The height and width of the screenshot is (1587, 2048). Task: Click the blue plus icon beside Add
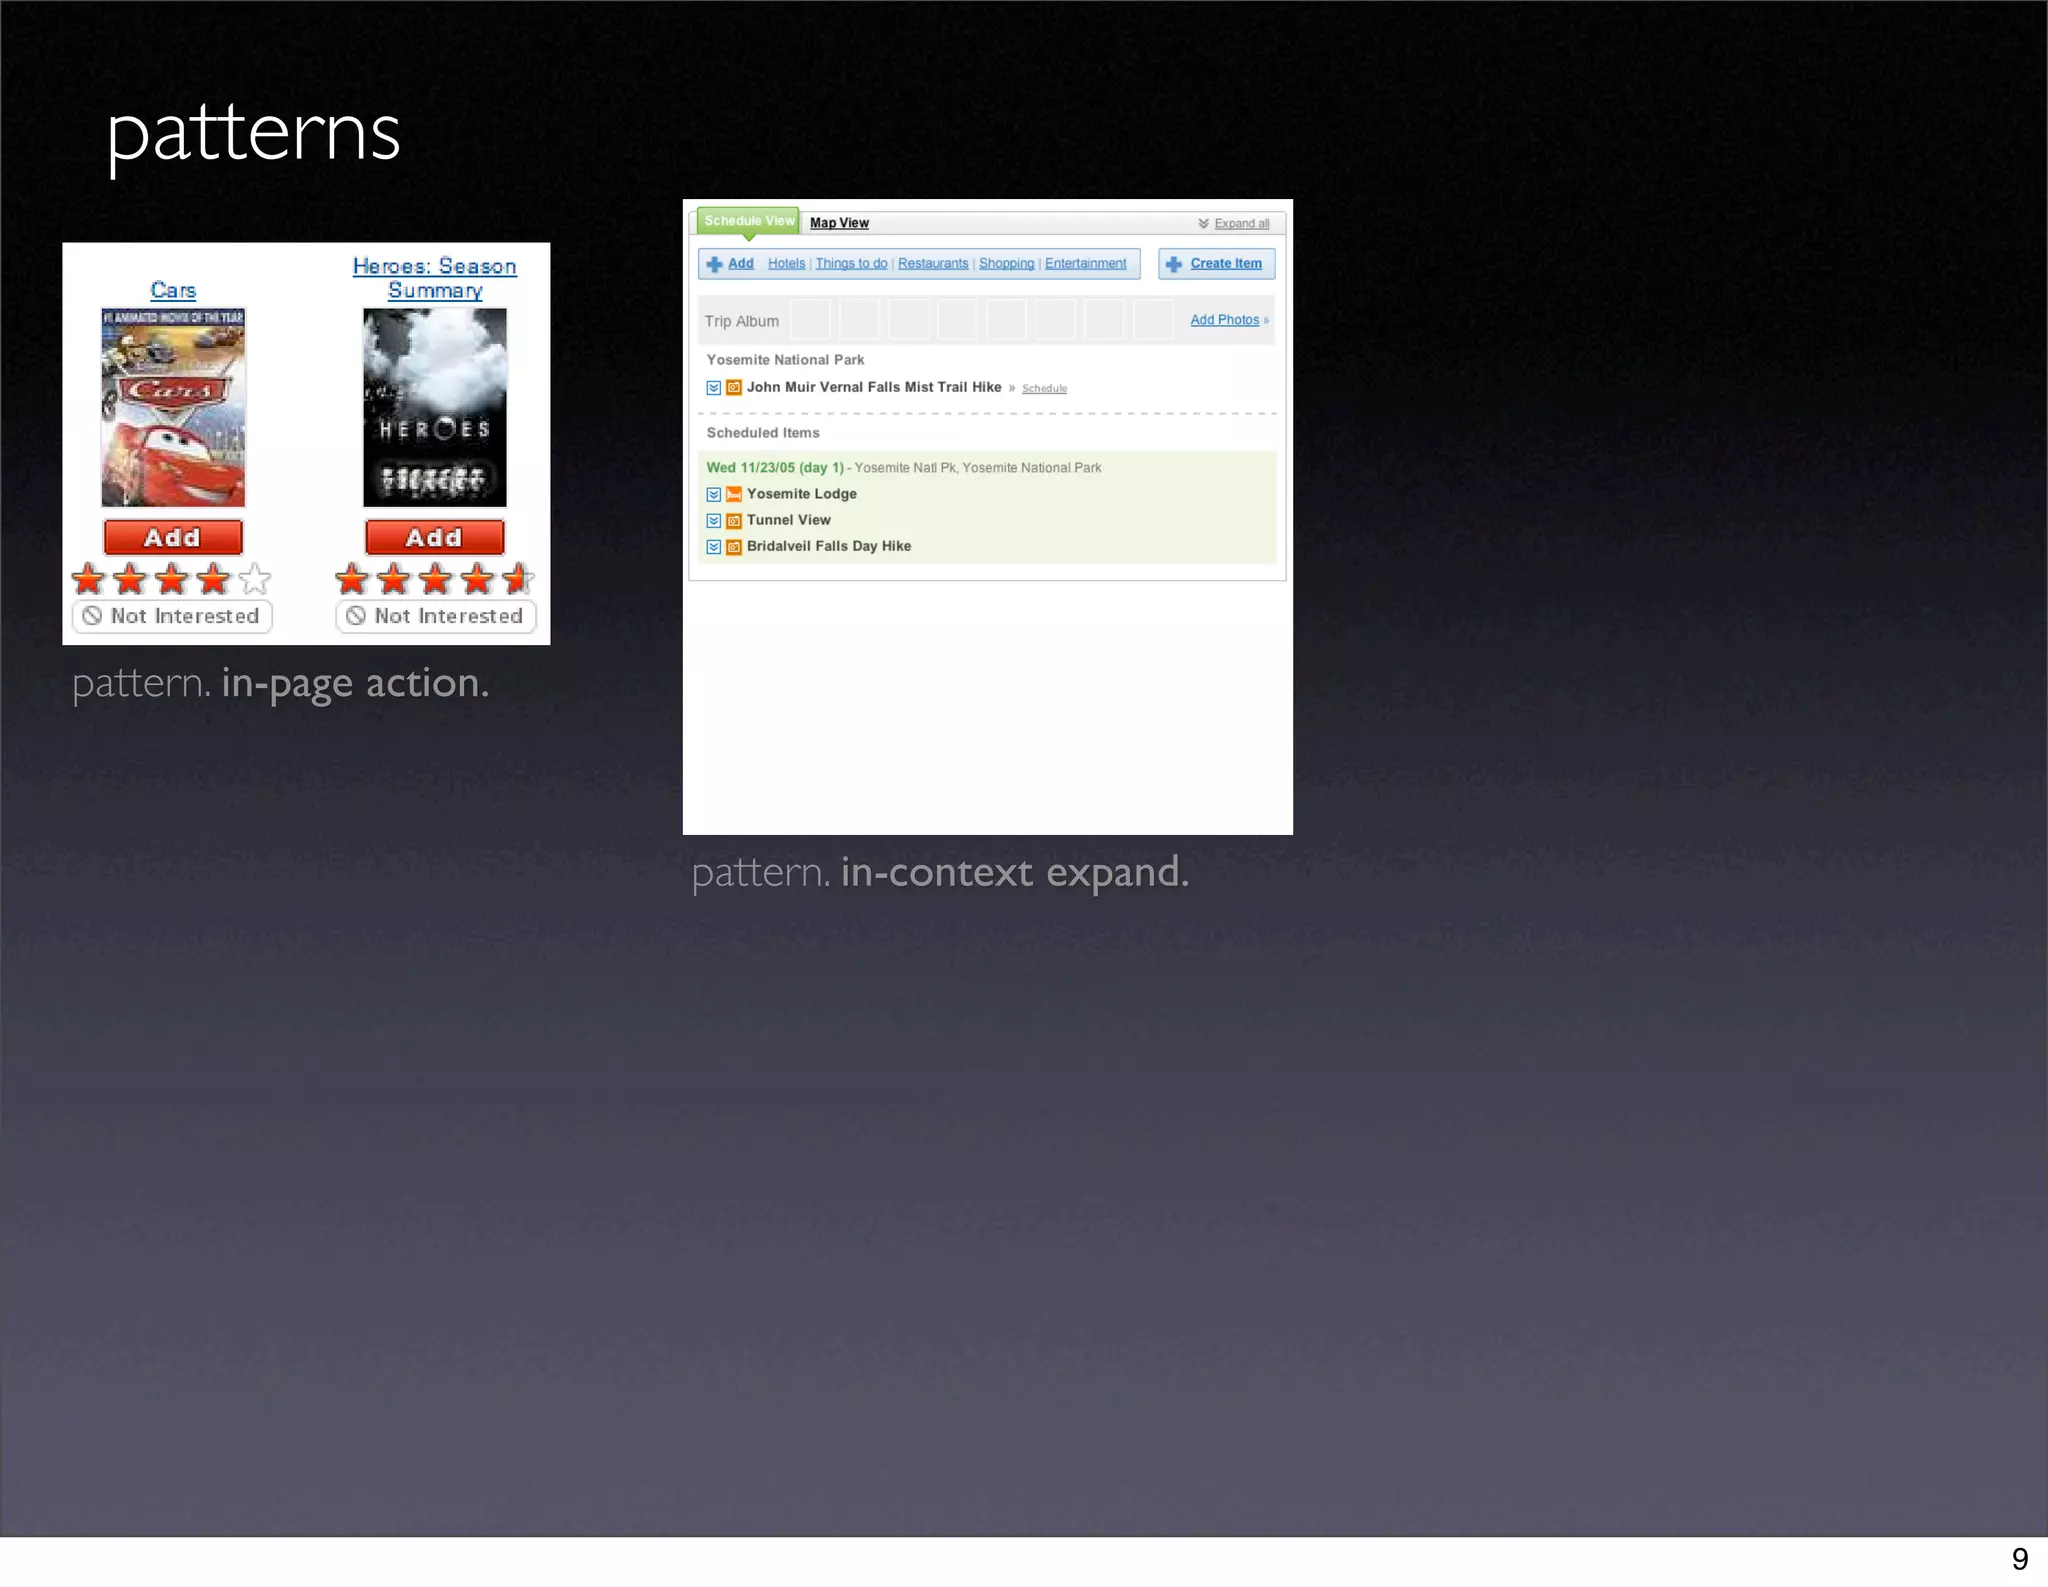(x=714, y=264)
